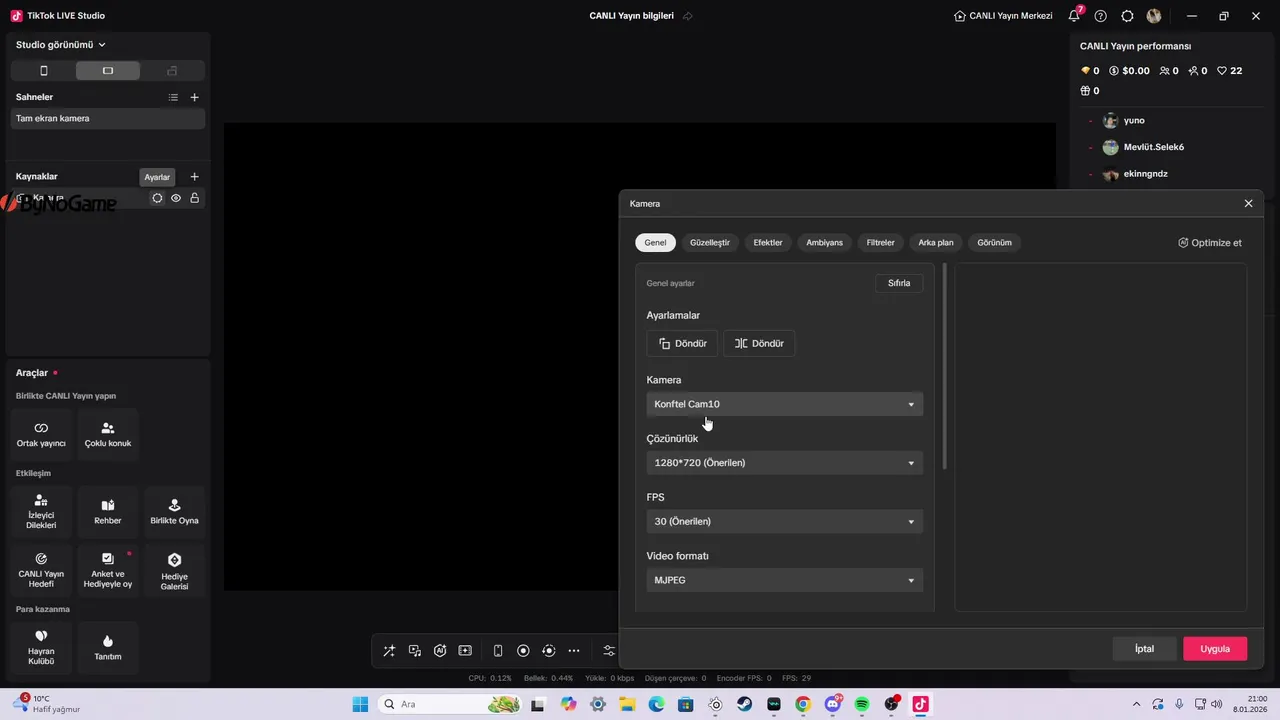Select the Filtreler tab
Image resolution: width=1280 pixels, height=720 pixels.
[x=881, y=243]
